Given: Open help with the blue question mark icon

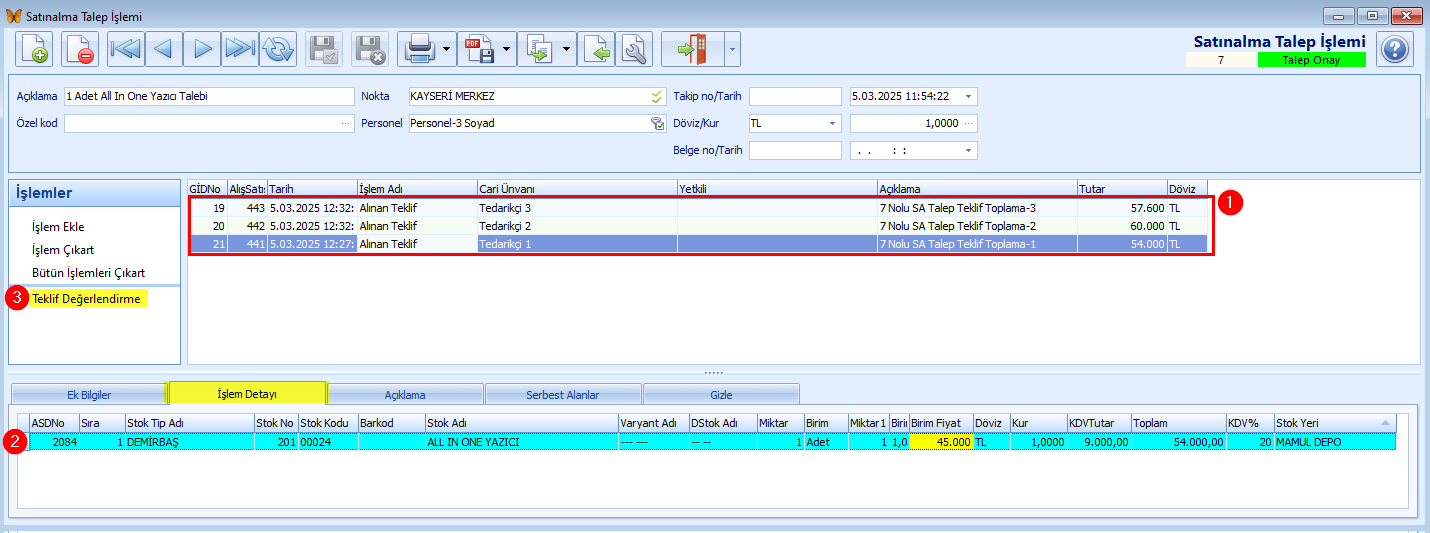Looking at the screenshot, I should coord(1394,48).
